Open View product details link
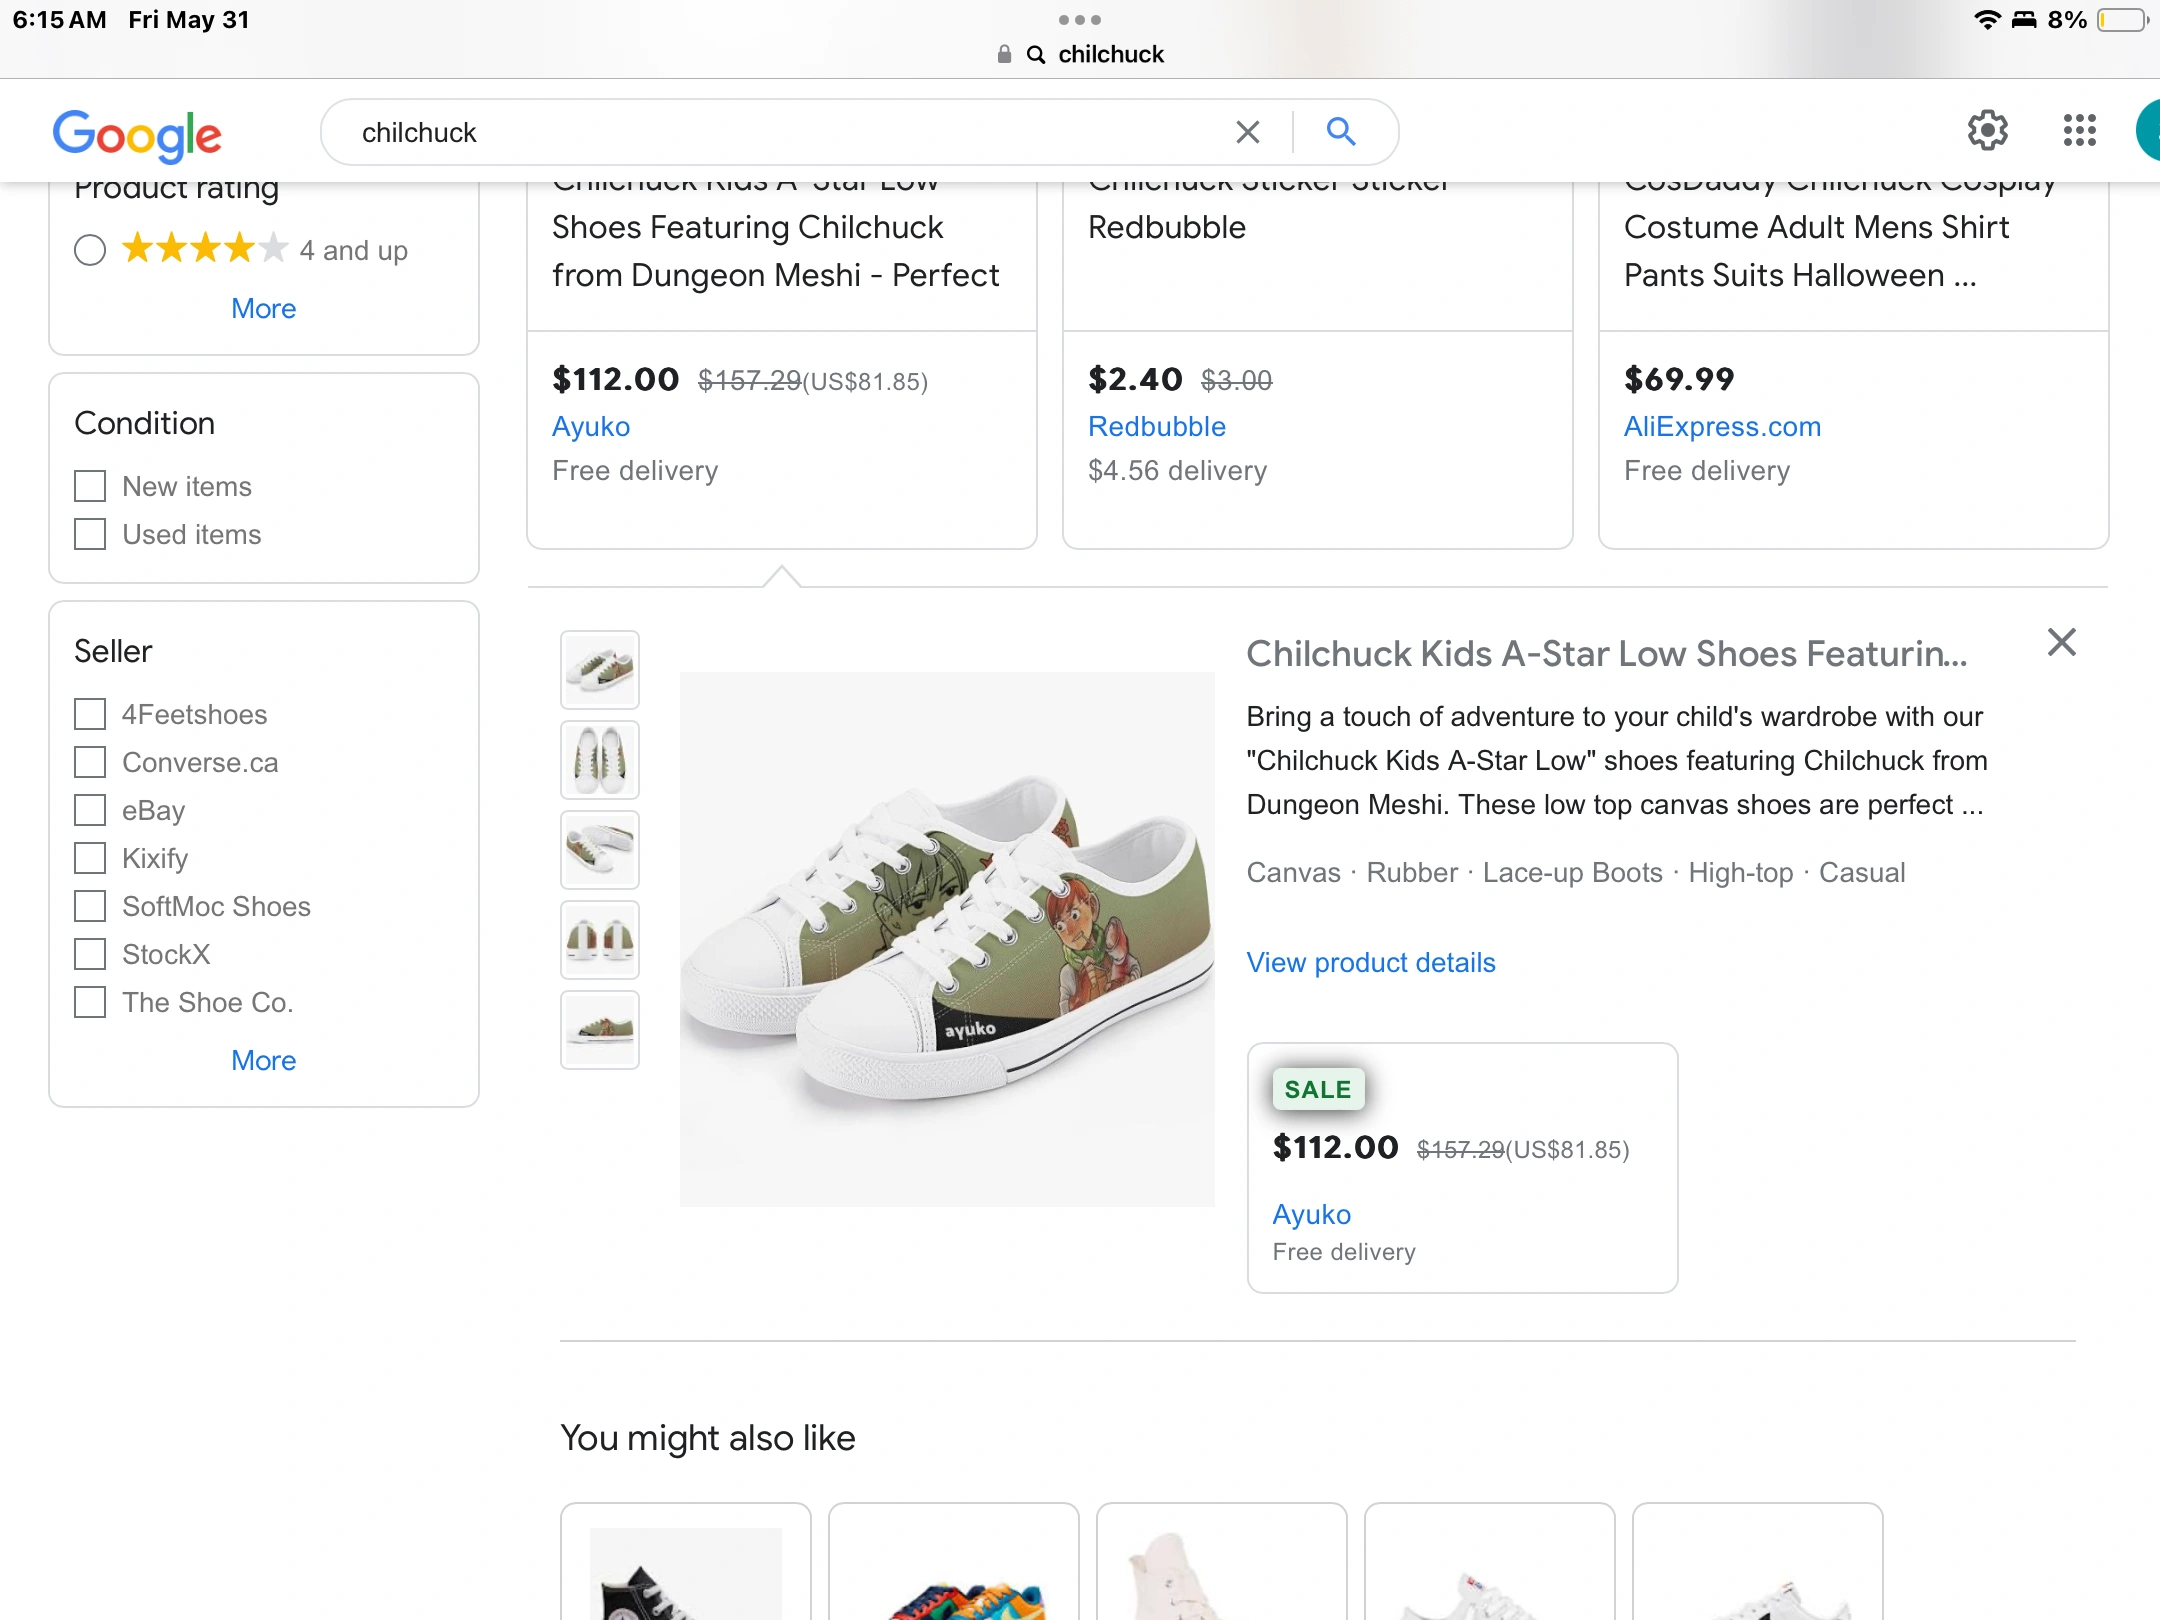The width and height of the screenshot is (2160, 1620). click(1370, 963)
